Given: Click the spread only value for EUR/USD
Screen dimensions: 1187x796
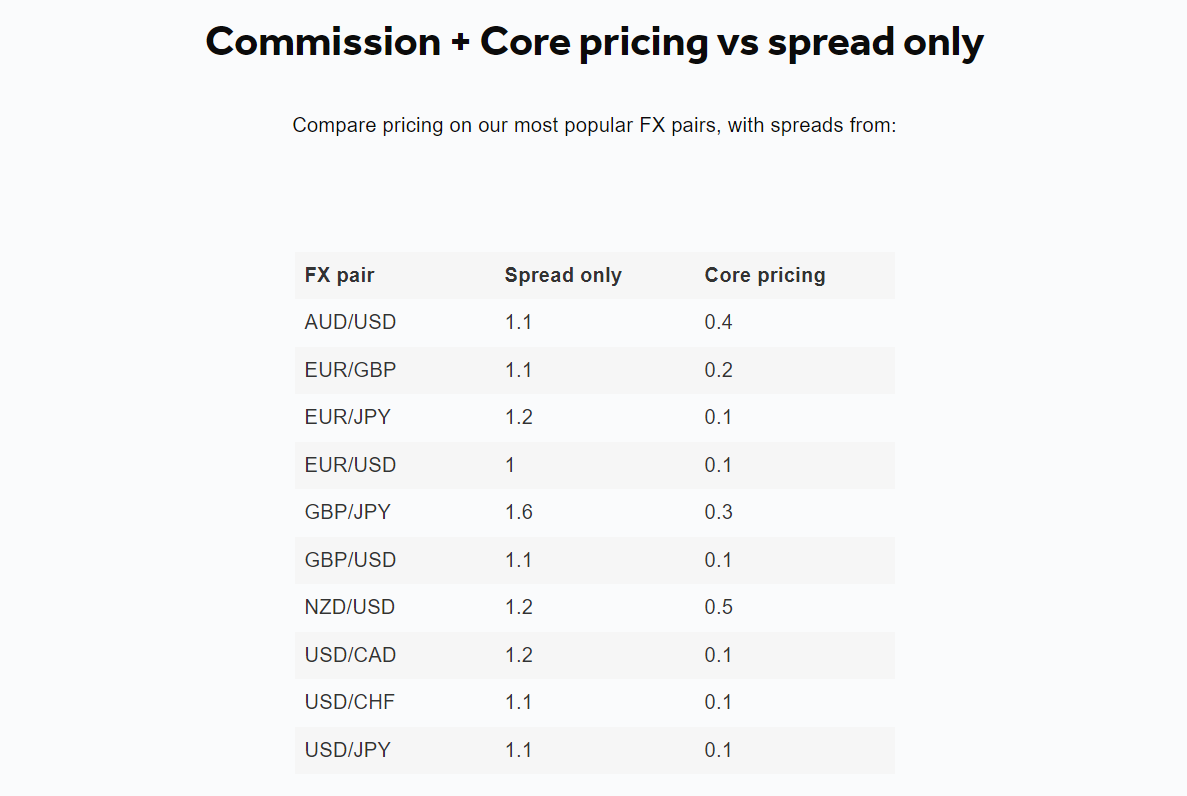Looking at the screenshot, I should click(510, 465).
